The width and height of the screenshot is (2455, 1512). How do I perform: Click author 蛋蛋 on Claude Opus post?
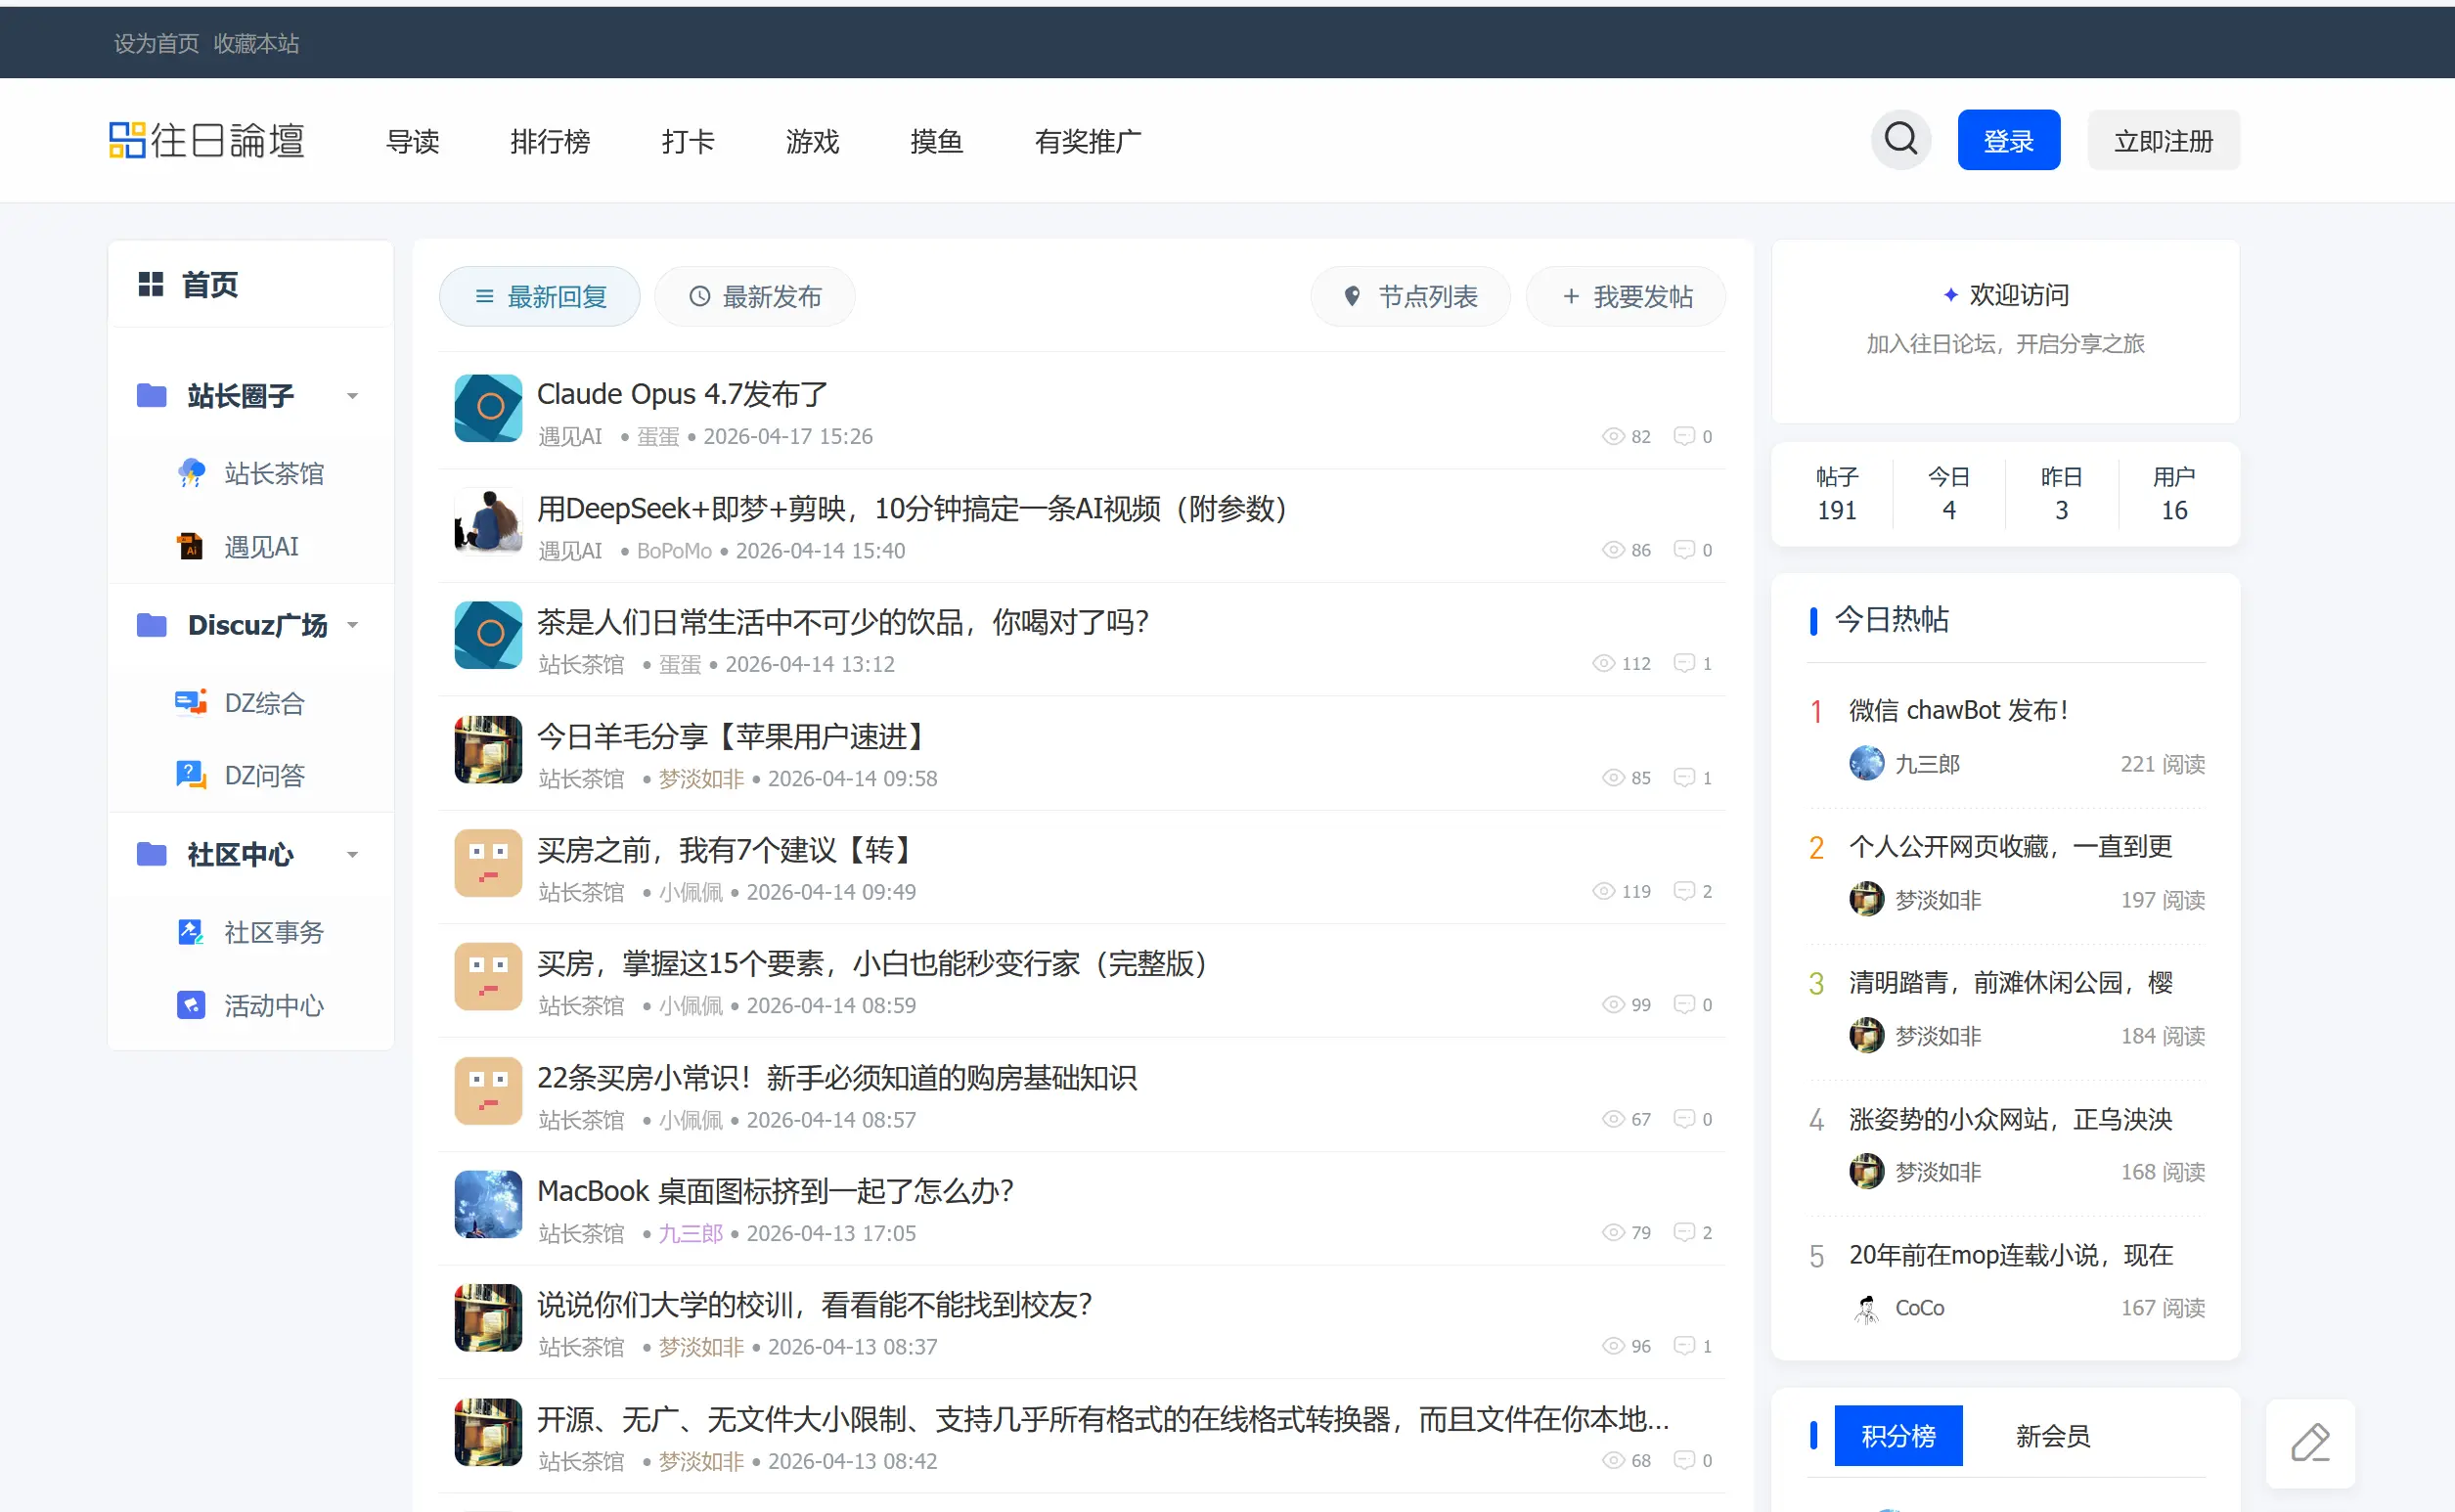click(x=657, y=436)
